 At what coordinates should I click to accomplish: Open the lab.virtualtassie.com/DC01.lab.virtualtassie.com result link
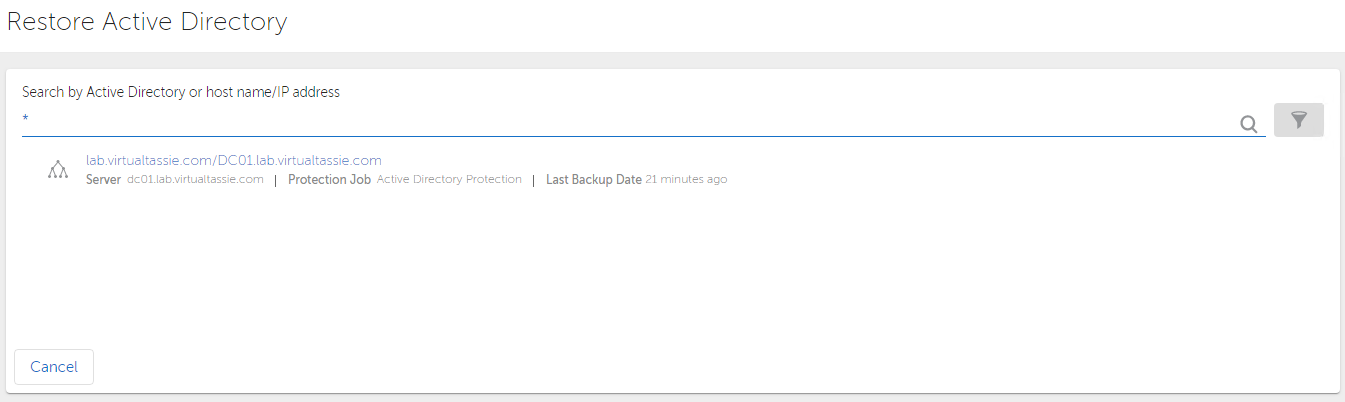[234, 160]
